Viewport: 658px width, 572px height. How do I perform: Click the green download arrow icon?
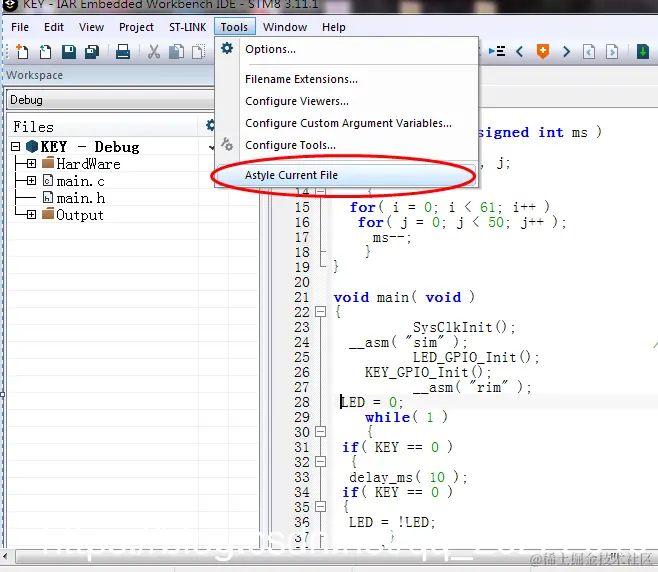point(642,52)
